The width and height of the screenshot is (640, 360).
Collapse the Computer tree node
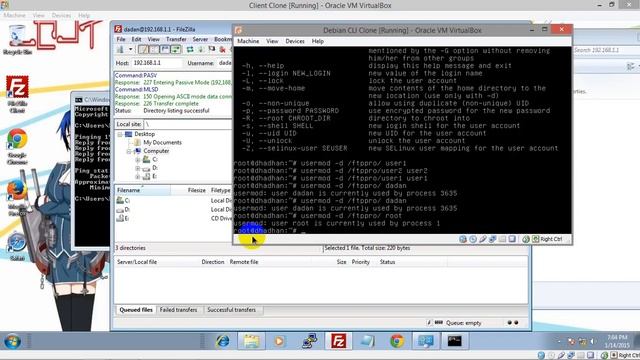(129, 151)
